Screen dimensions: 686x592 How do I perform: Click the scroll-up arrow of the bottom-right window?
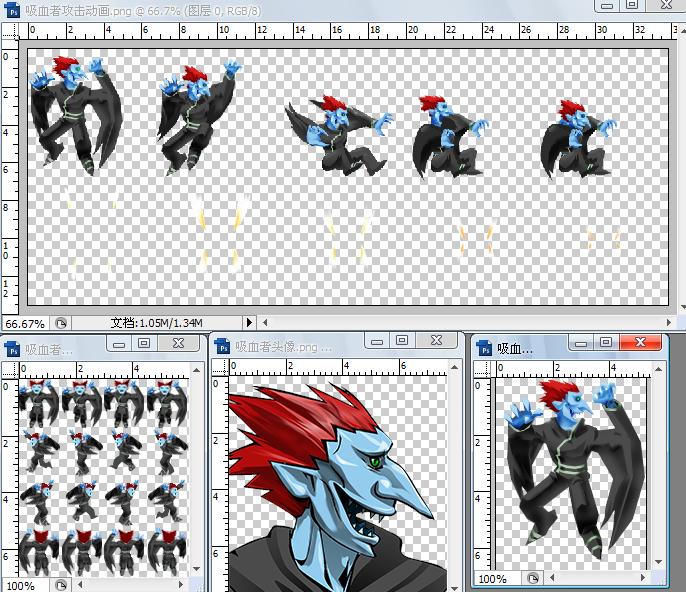[659, 369]
